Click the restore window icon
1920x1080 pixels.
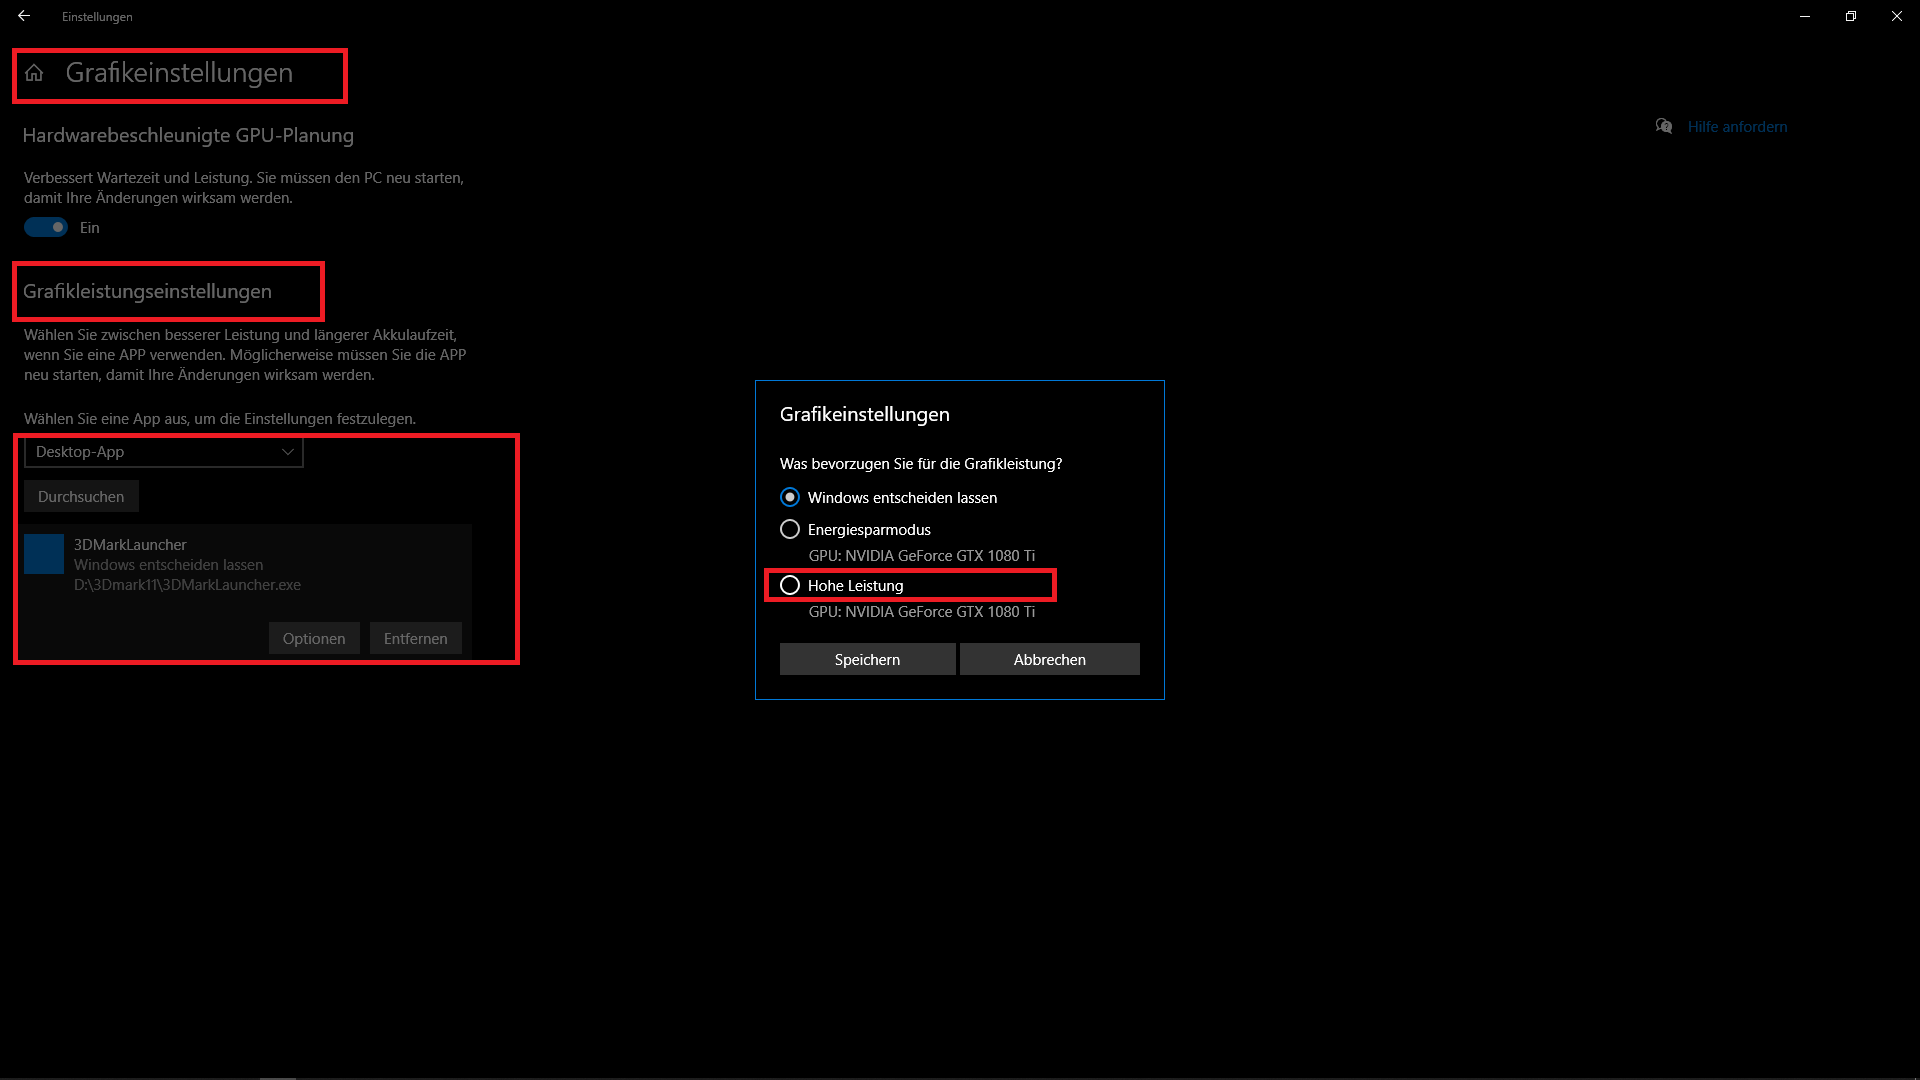[x=1851, y=16]
